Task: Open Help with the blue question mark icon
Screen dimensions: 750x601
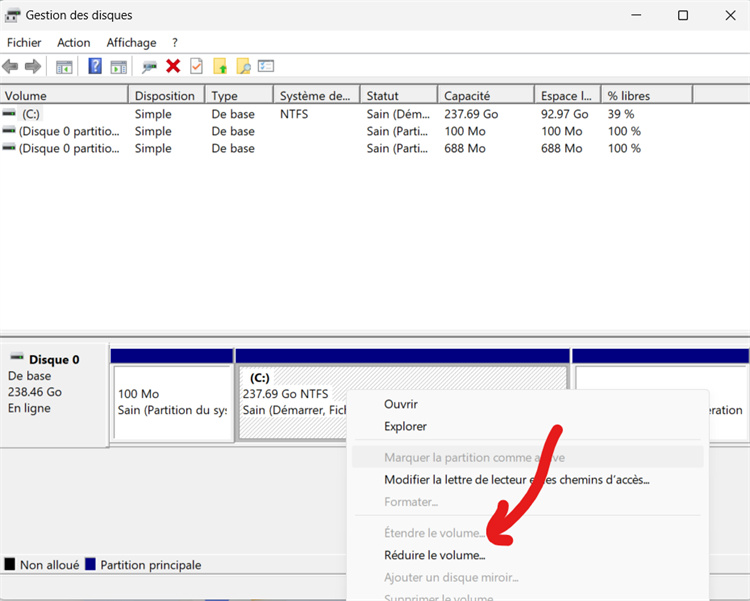Action: (95, 66)
